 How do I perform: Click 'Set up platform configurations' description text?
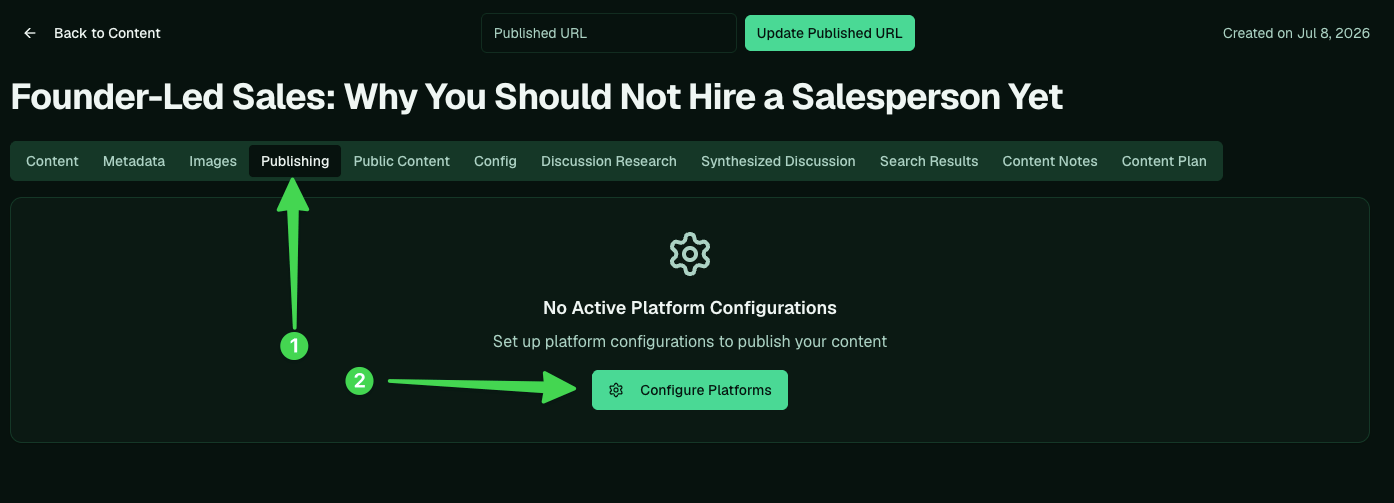(x=690, y=341)
